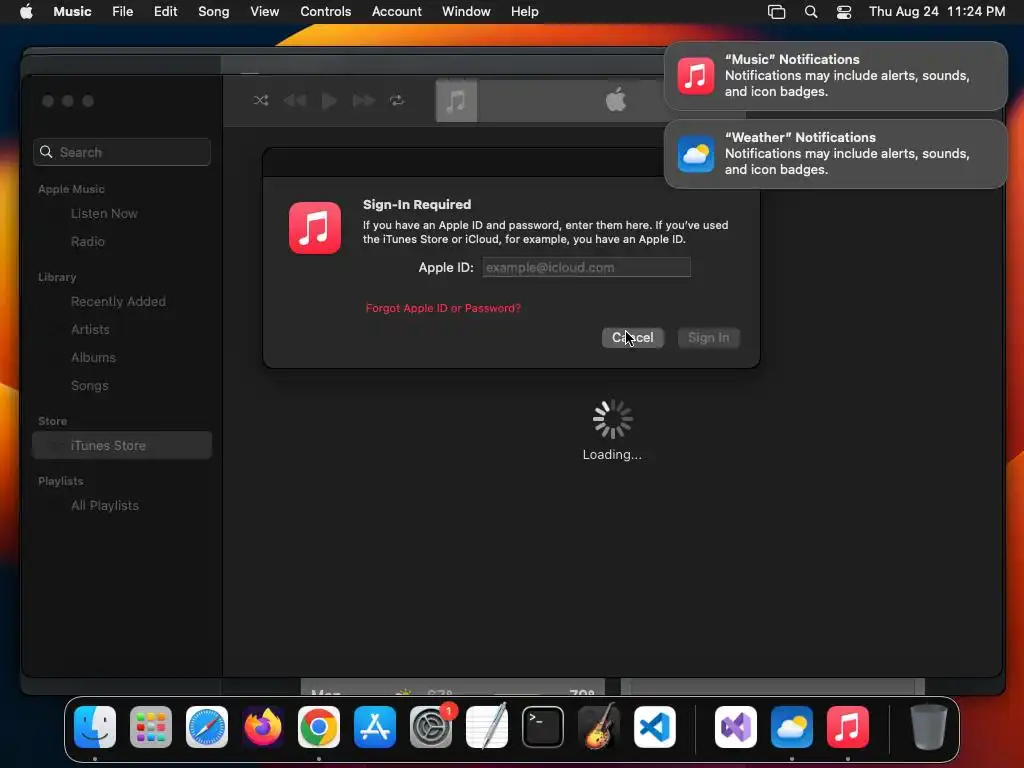Select iTunes Store in the sidebar
Screen dimensions: 1024x768
pos(122,445)
